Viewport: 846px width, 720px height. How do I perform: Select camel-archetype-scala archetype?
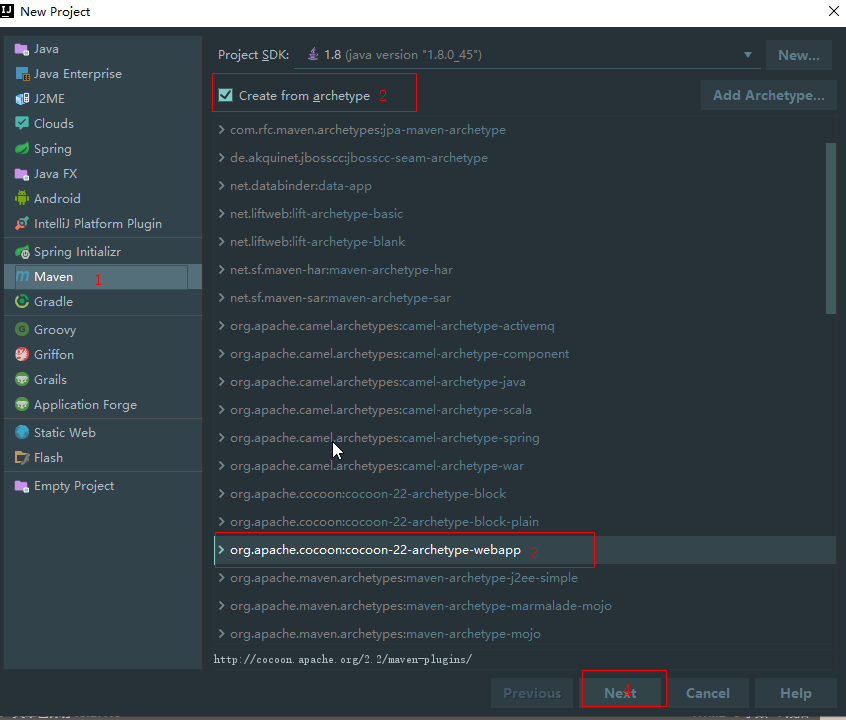pyautogui.click(x=524, y=410)
